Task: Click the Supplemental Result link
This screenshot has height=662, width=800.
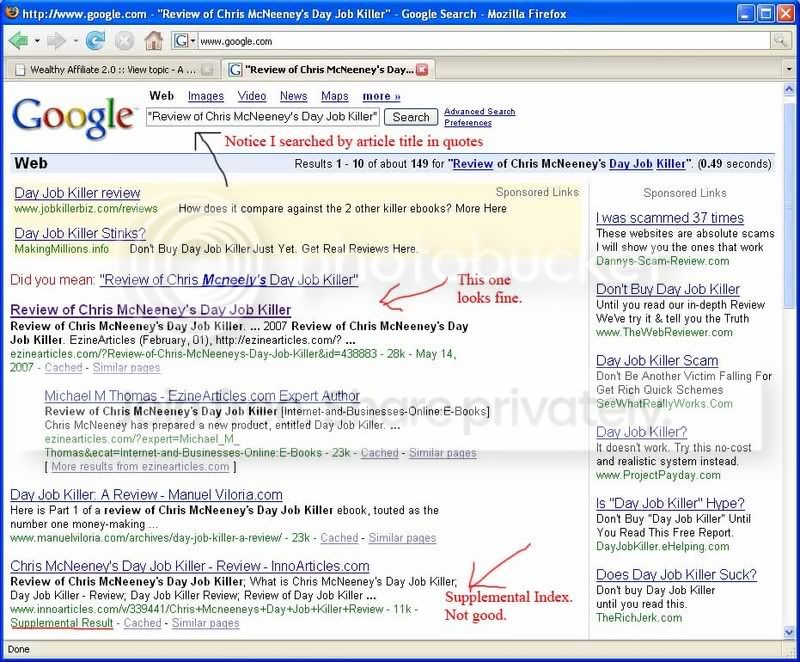Action: (62, 623)
